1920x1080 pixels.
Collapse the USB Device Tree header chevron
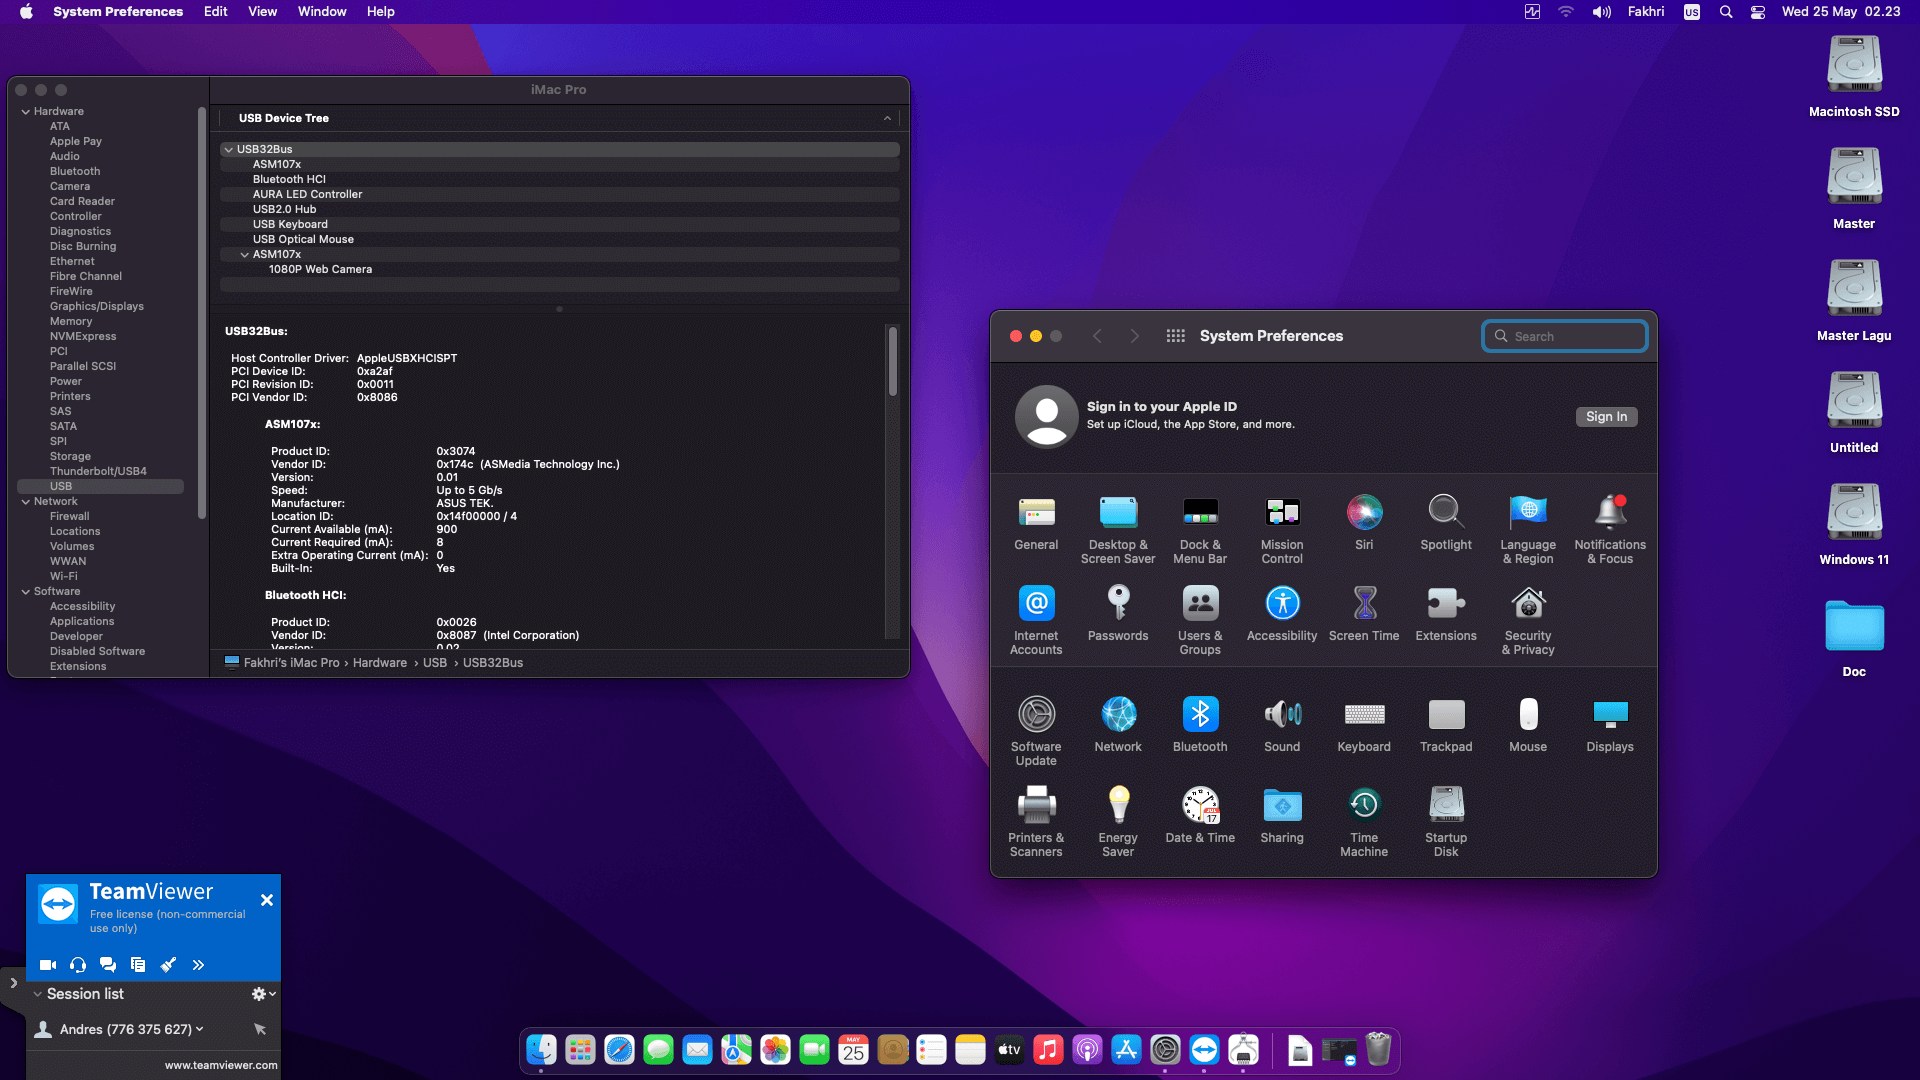point(887,119)
